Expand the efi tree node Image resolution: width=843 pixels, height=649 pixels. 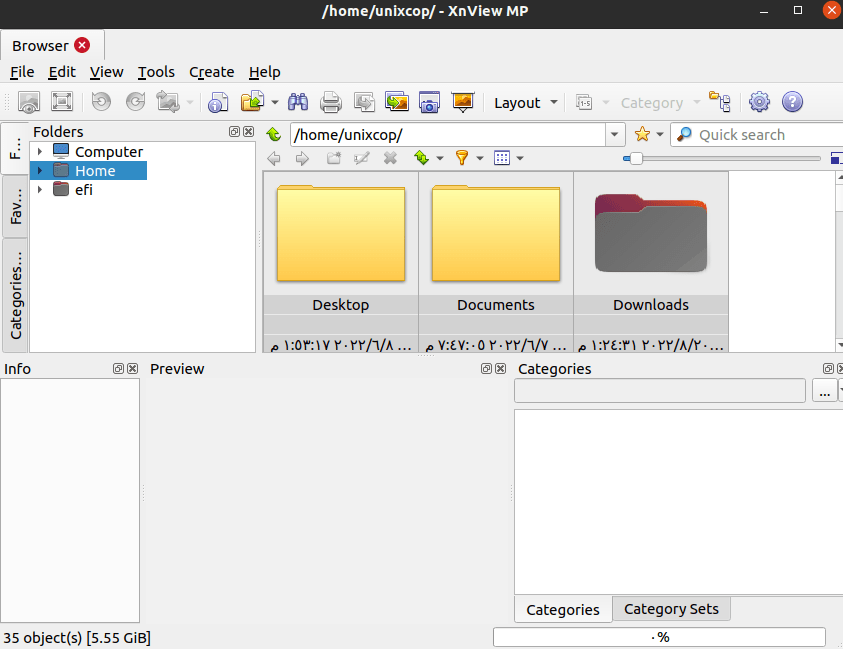(40, 189)
